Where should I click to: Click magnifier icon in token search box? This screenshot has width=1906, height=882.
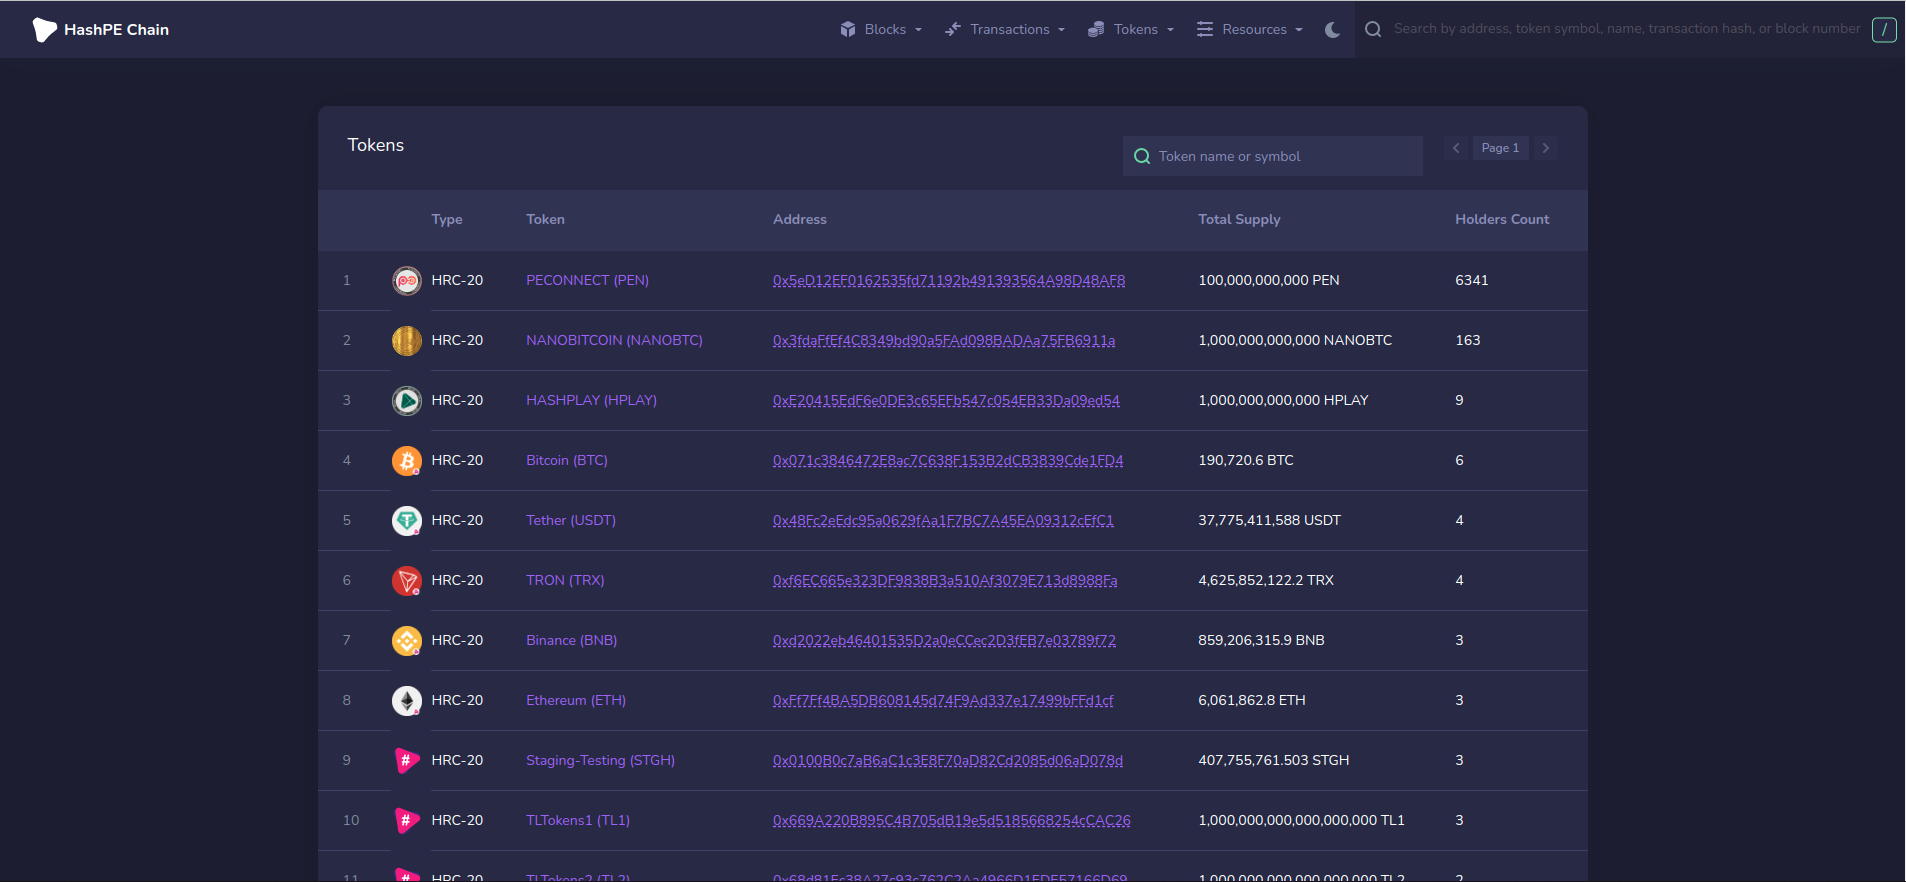coord(1142,156)
